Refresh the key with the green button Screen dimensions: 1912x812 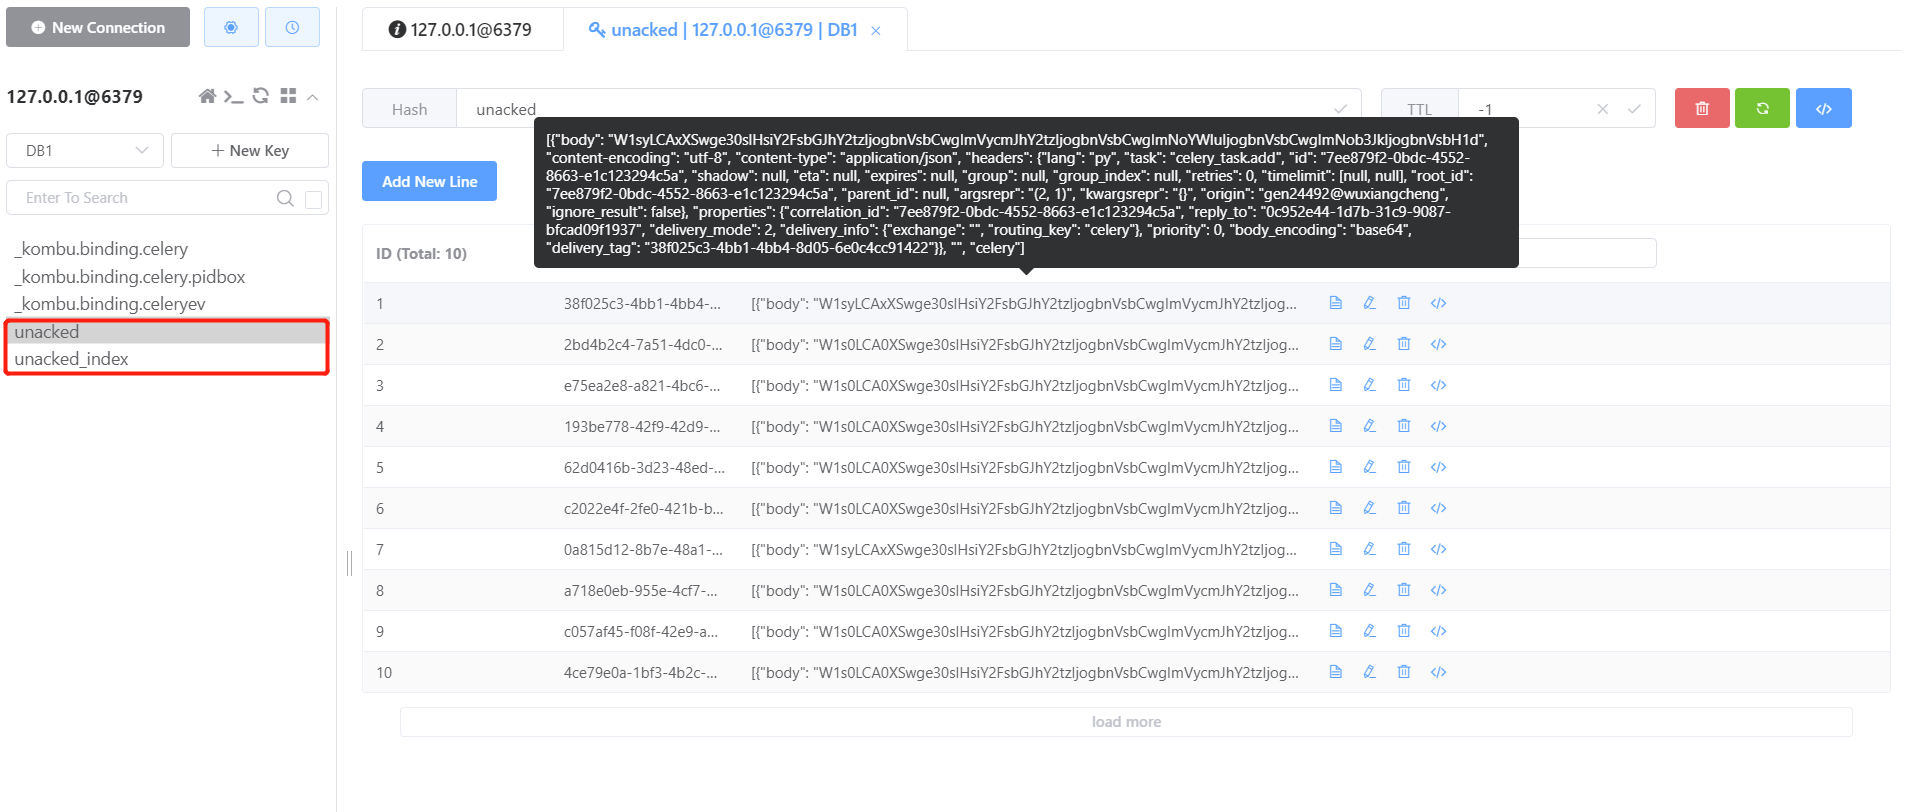tap(1763, 108)
